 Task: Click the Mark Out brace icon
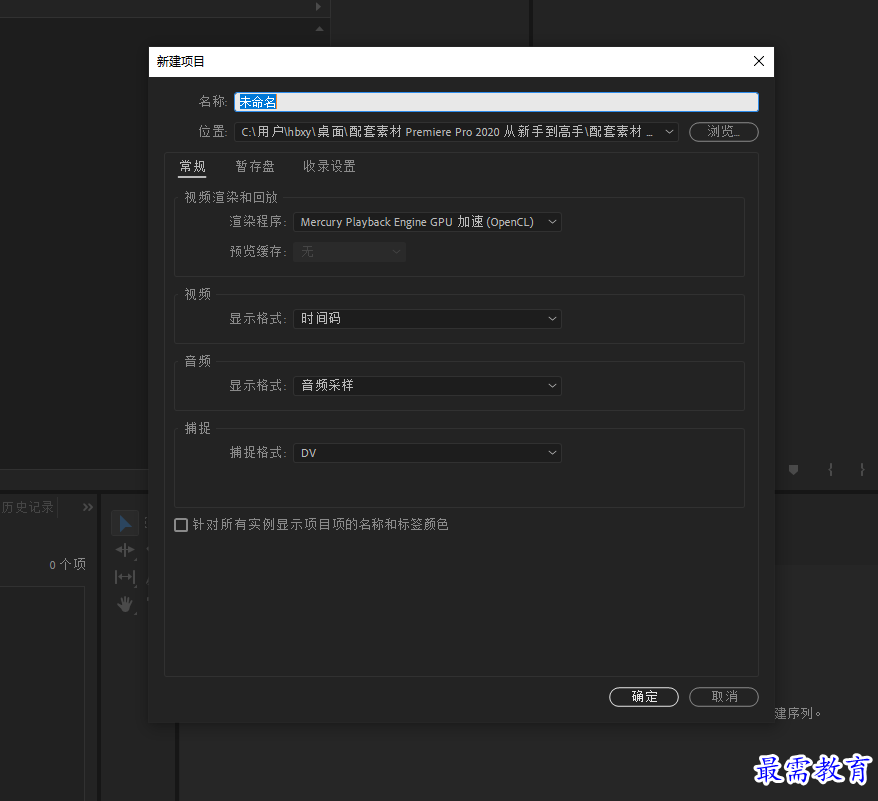coord(862,470)
